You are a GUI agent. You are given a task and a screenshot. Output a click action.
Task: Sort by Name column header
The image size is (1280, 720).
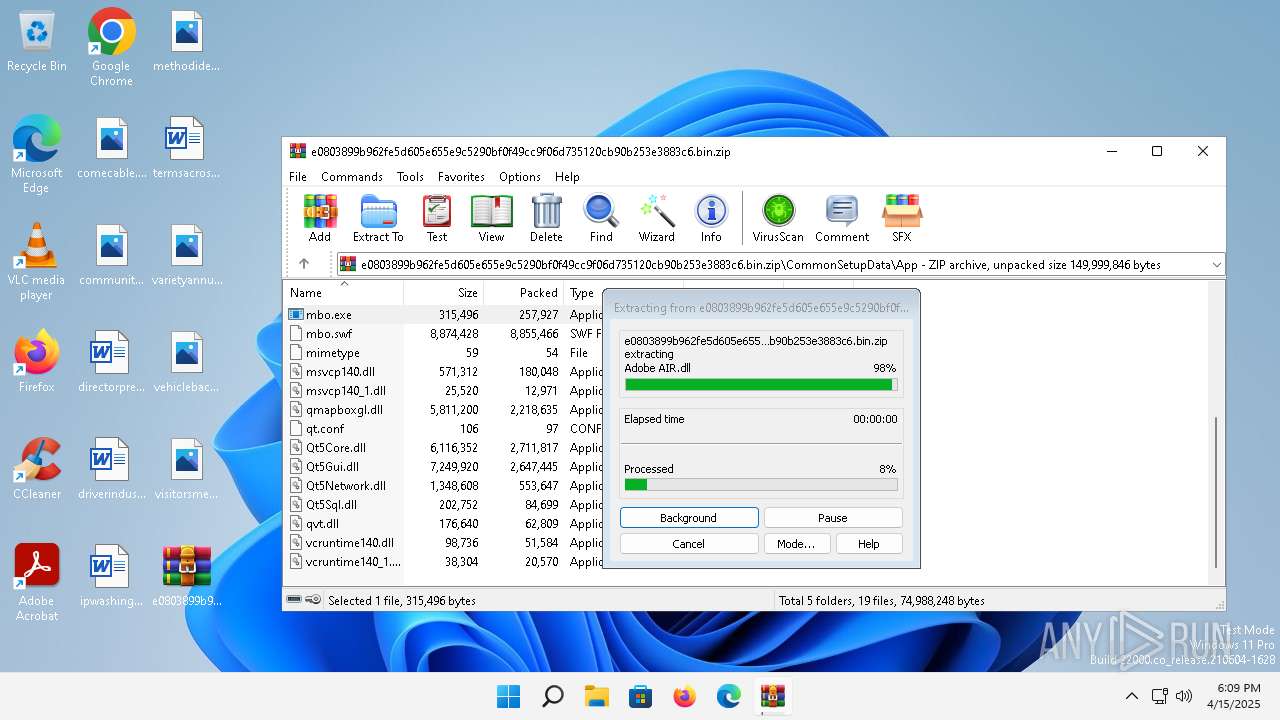343,293
